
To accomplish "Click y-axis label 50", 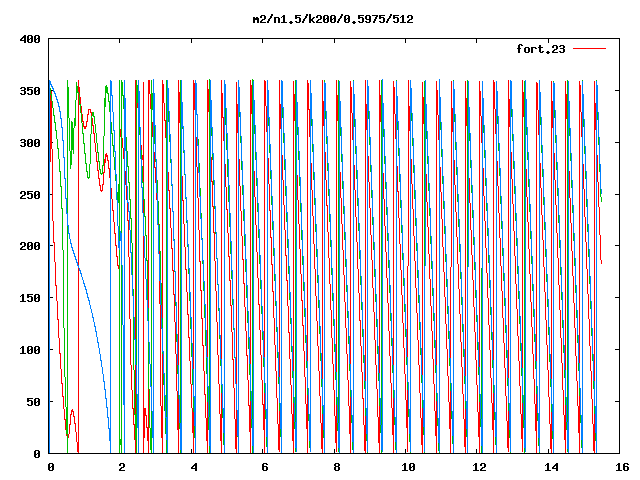I will (x=33, y=402).
